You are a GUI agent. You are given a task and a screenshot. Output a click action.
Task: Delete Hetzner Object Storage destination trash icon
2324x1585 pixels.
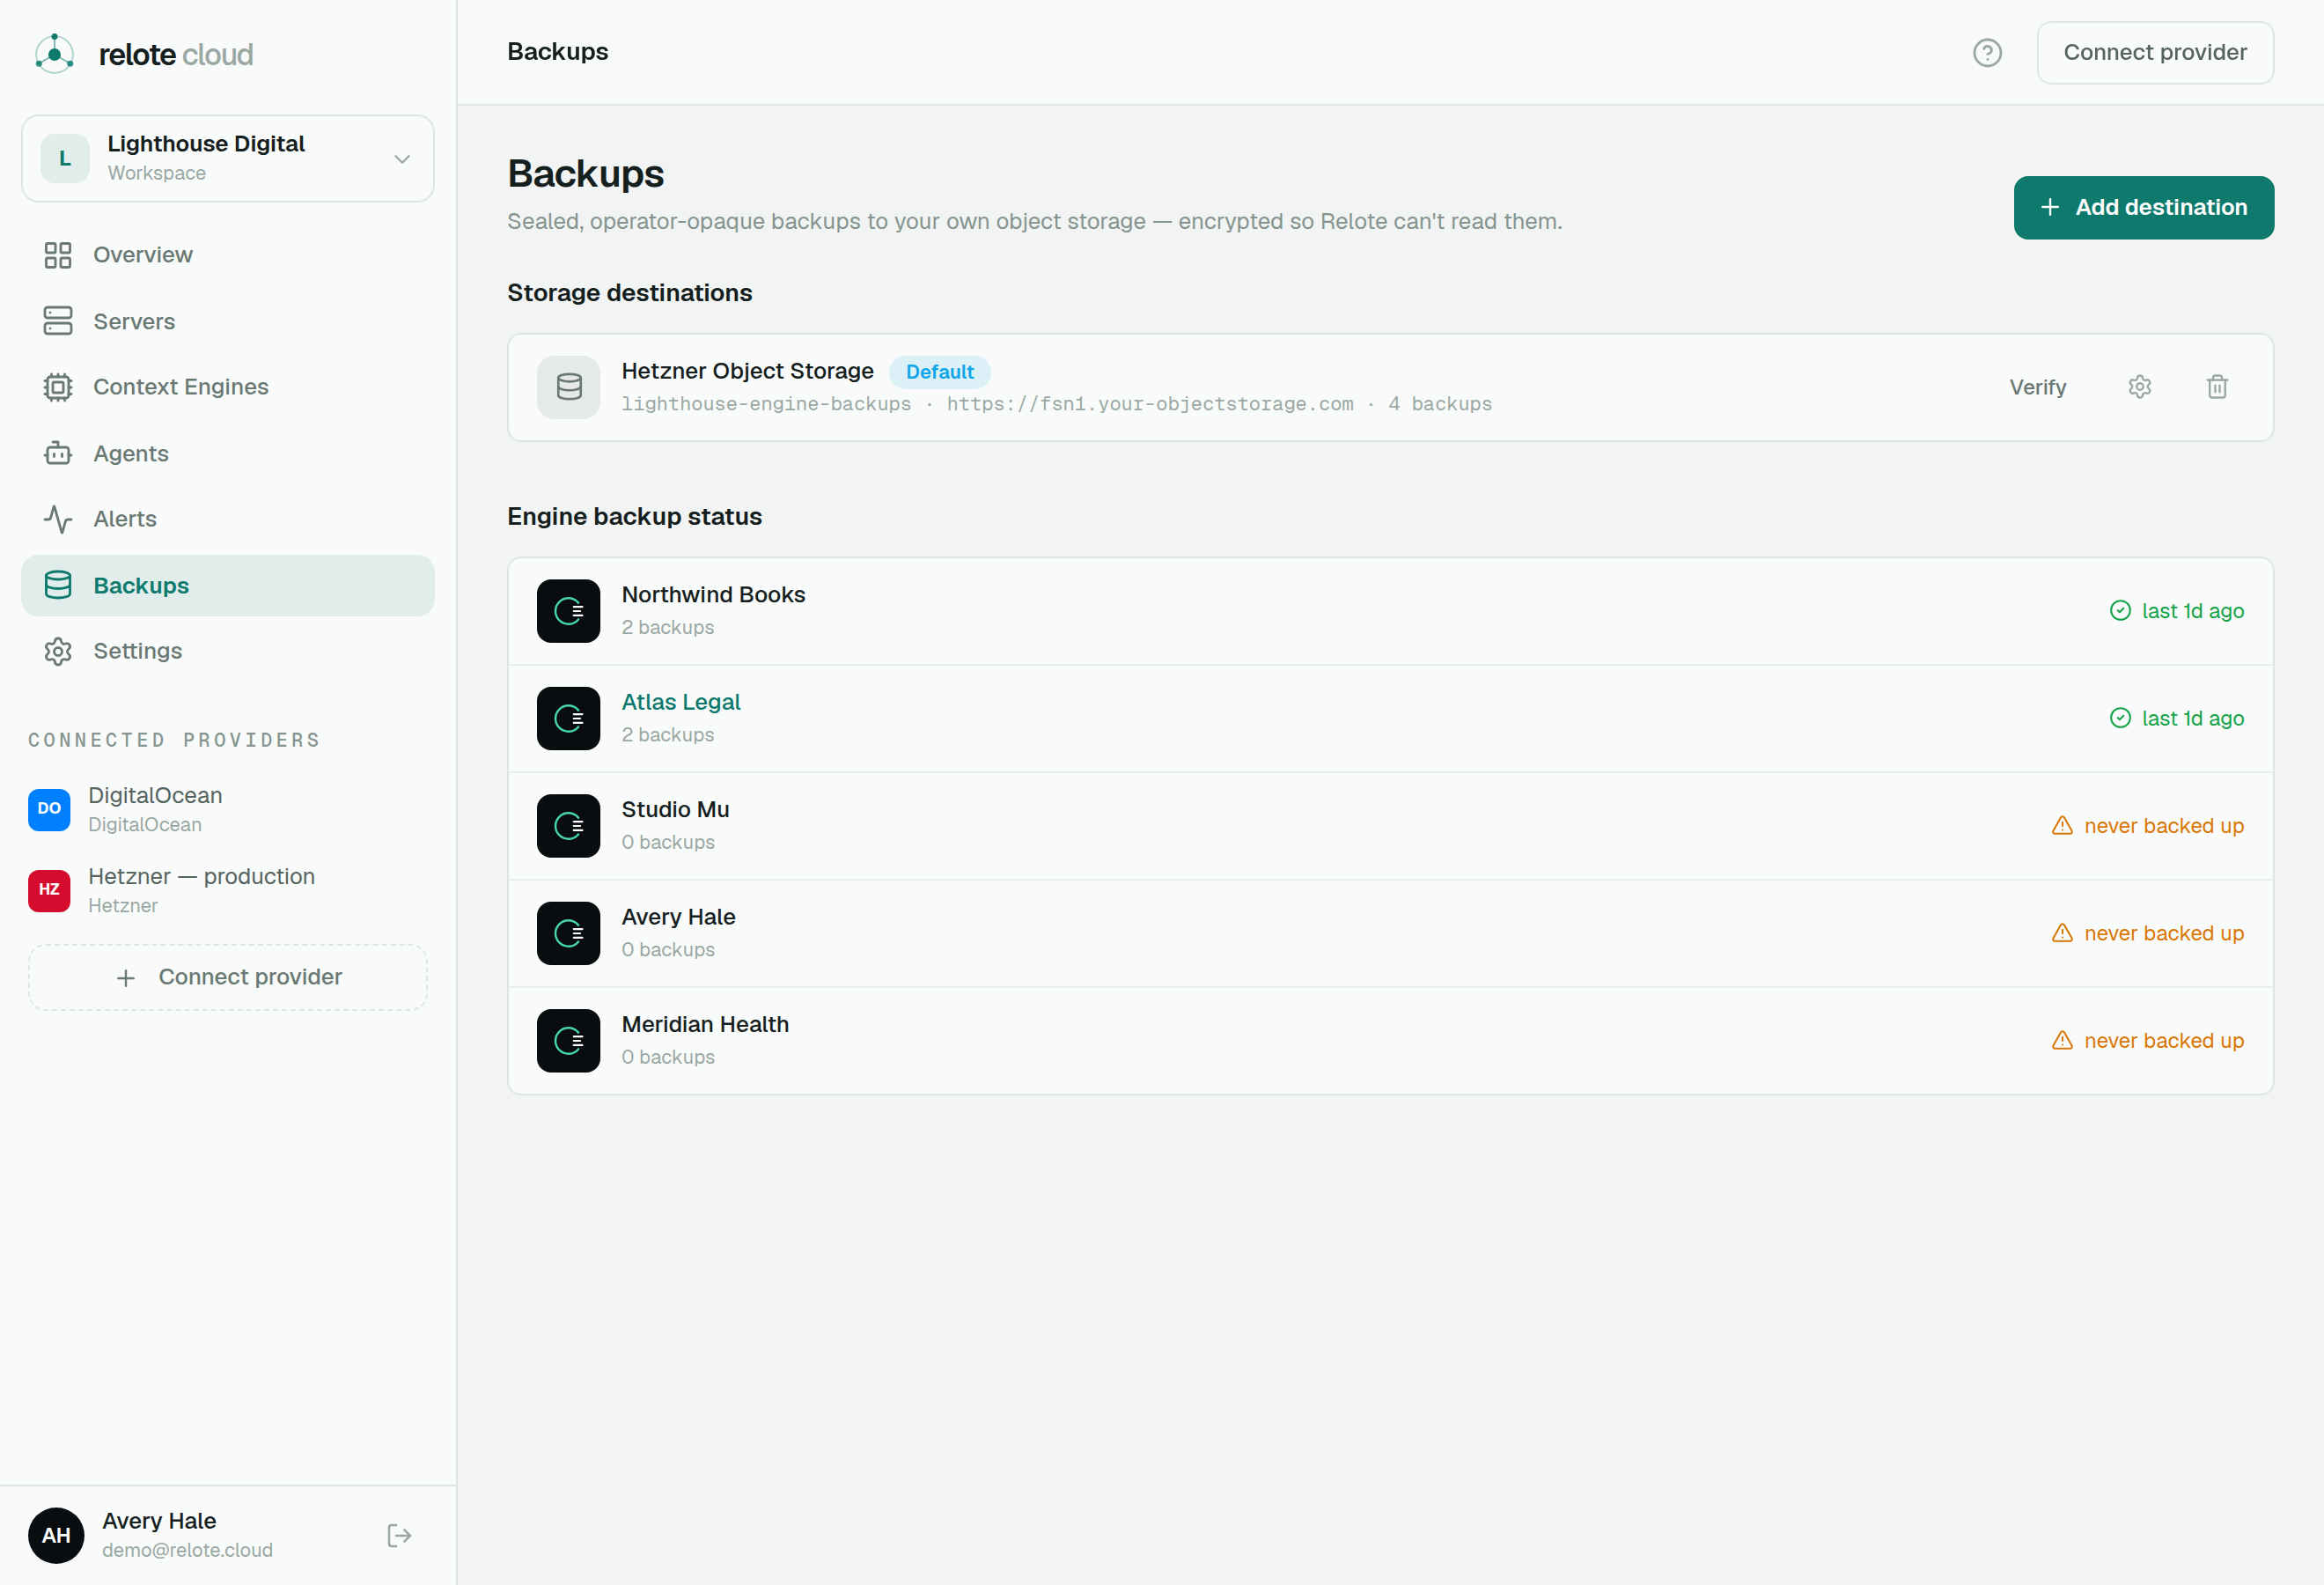point(2217,387)
